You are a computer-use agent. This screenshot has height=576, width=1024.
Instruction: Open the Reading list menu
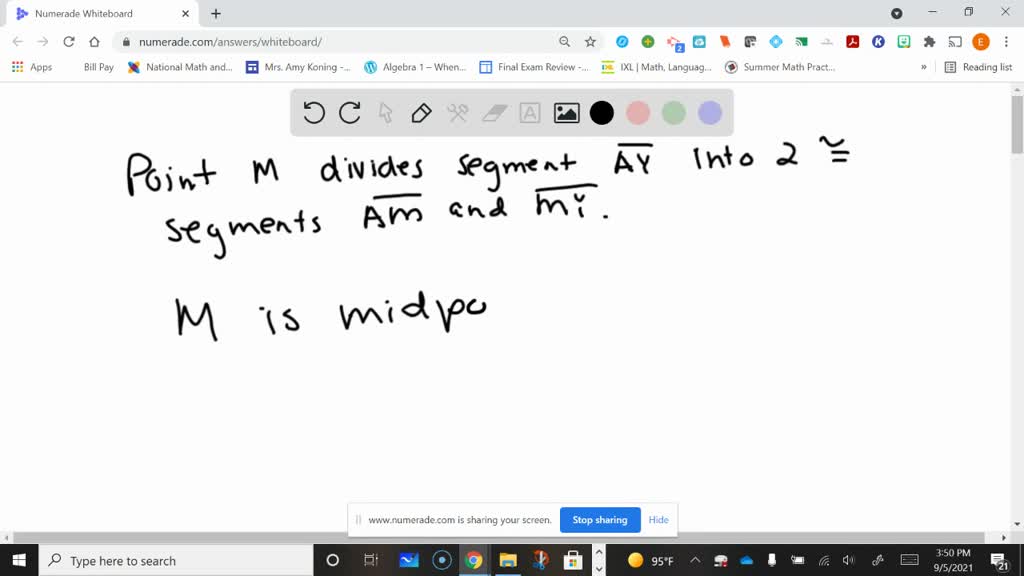(x=981, y=67)
